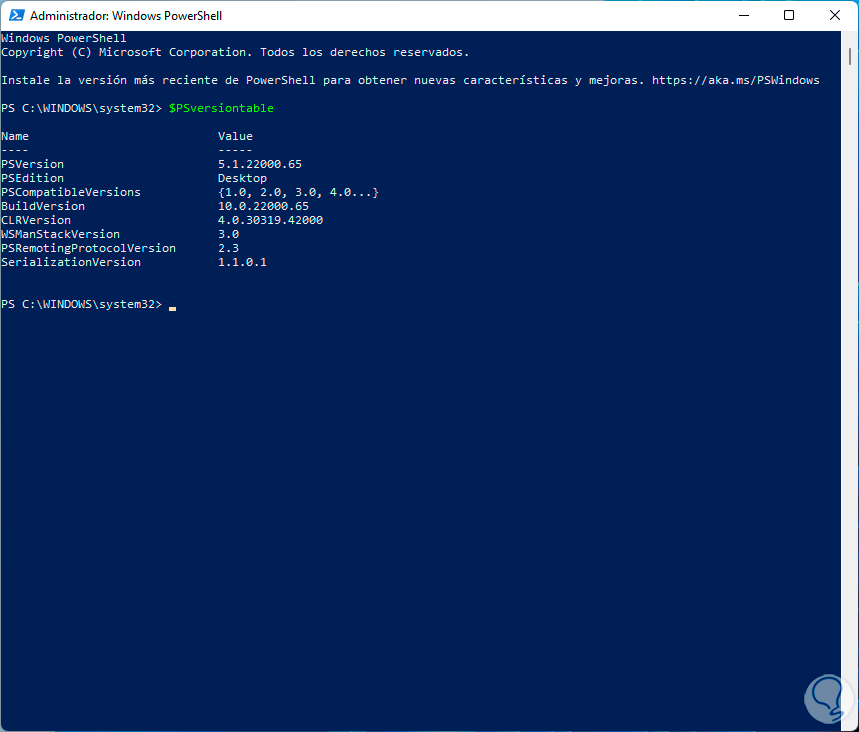
Task: Select the PSEdition row label
Action: tap(32, 178)
